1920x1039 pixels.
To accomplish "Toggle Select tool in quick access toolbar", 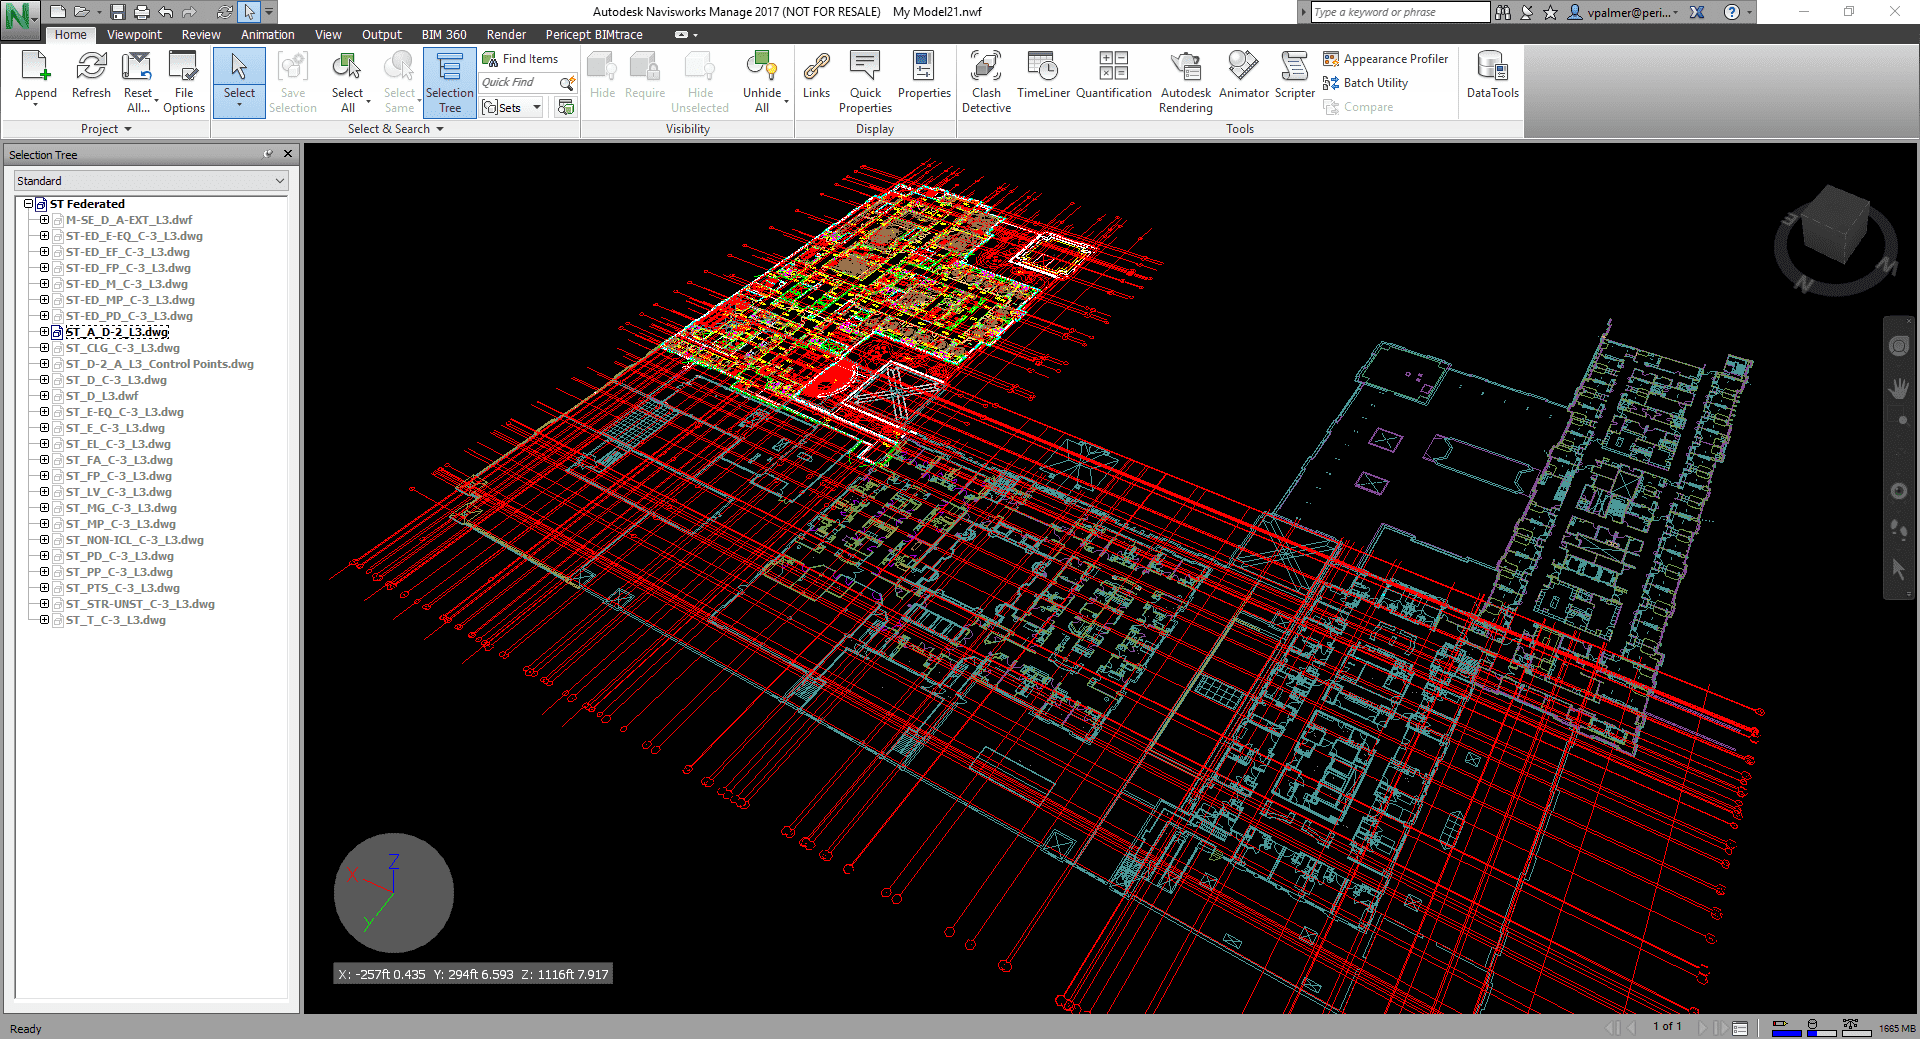I will click(x=249, y=12).
